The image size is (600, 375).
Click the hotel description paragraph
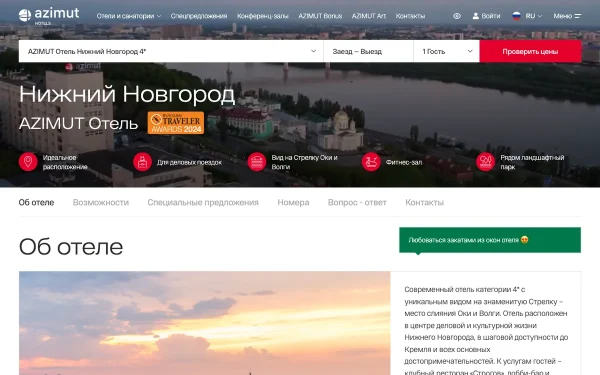pos(486,330)
